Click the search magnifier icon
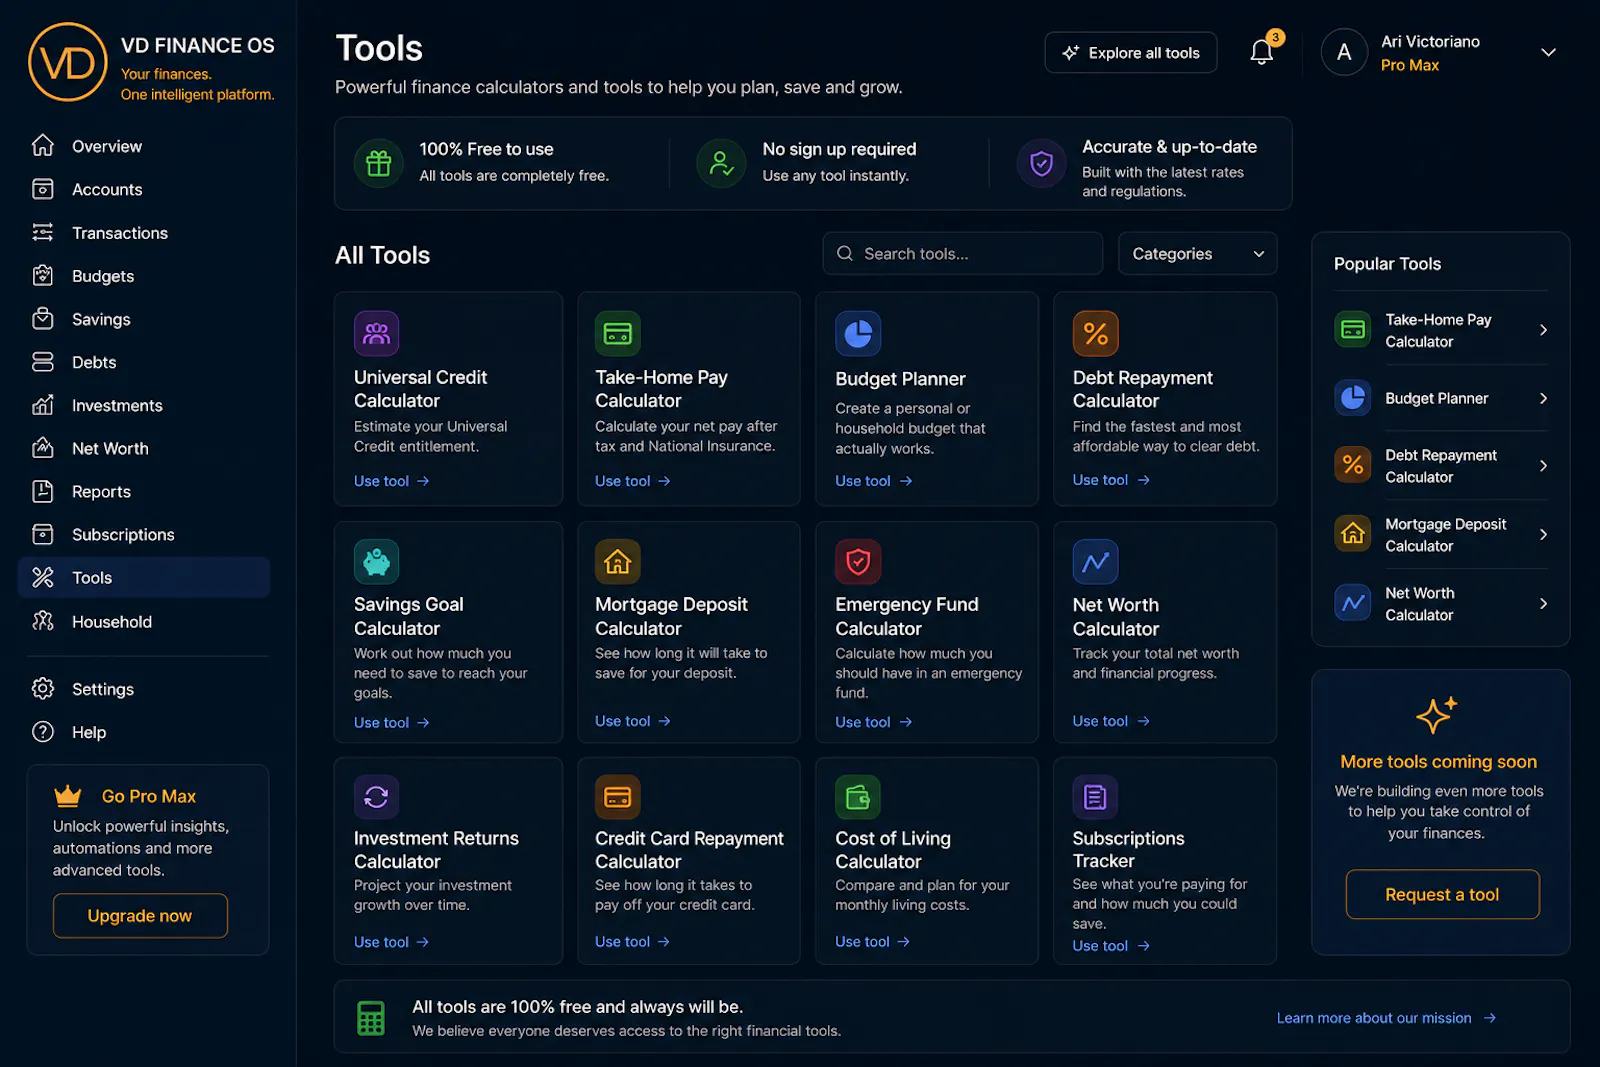The width and height of the screenshot is (1600, 1067). (x=845, y=254)
